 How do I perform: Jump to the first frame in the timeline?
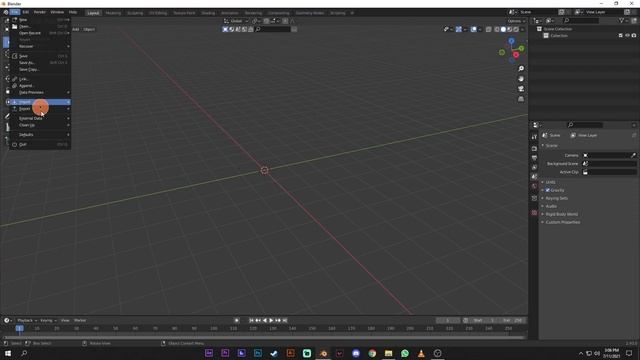coord(251,320)
